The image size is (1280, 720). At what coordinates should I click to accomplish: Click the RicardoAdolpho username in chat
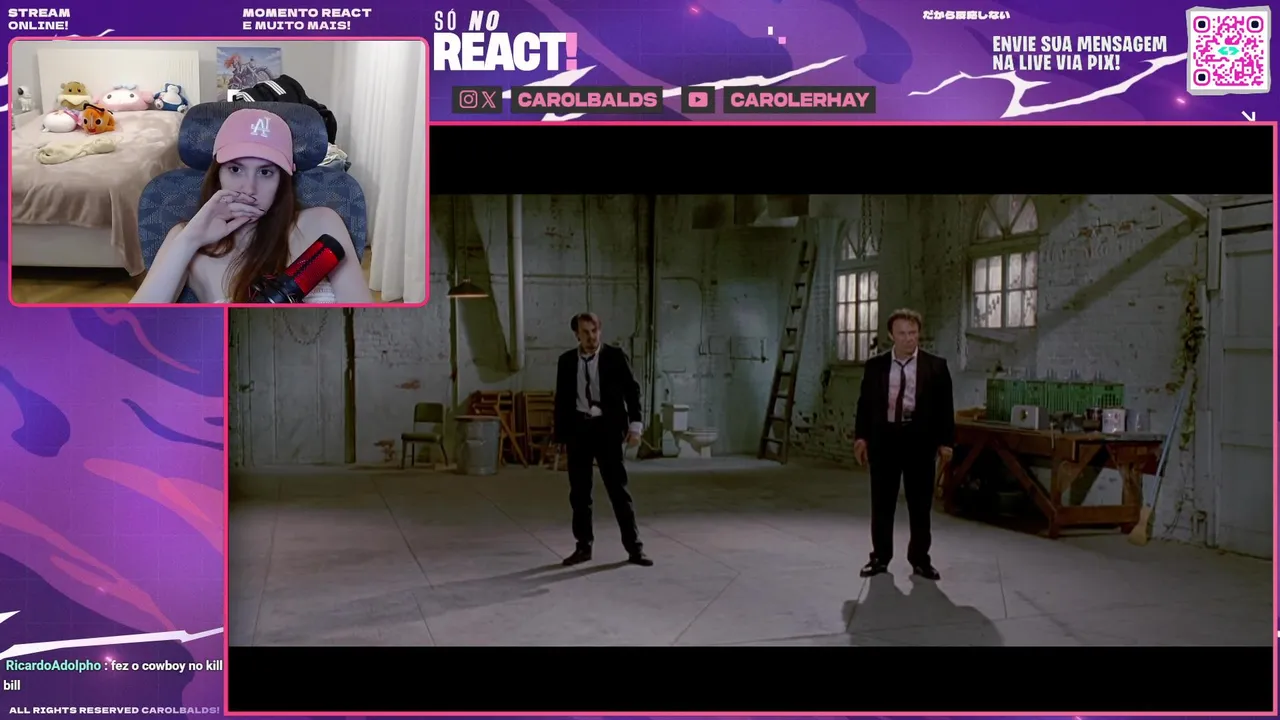[53, 665]
